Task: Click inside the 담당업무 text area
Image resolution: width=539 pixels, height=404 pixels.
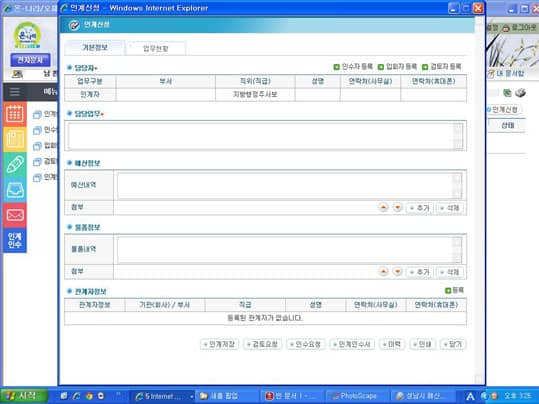Action: tap(261, 135)
